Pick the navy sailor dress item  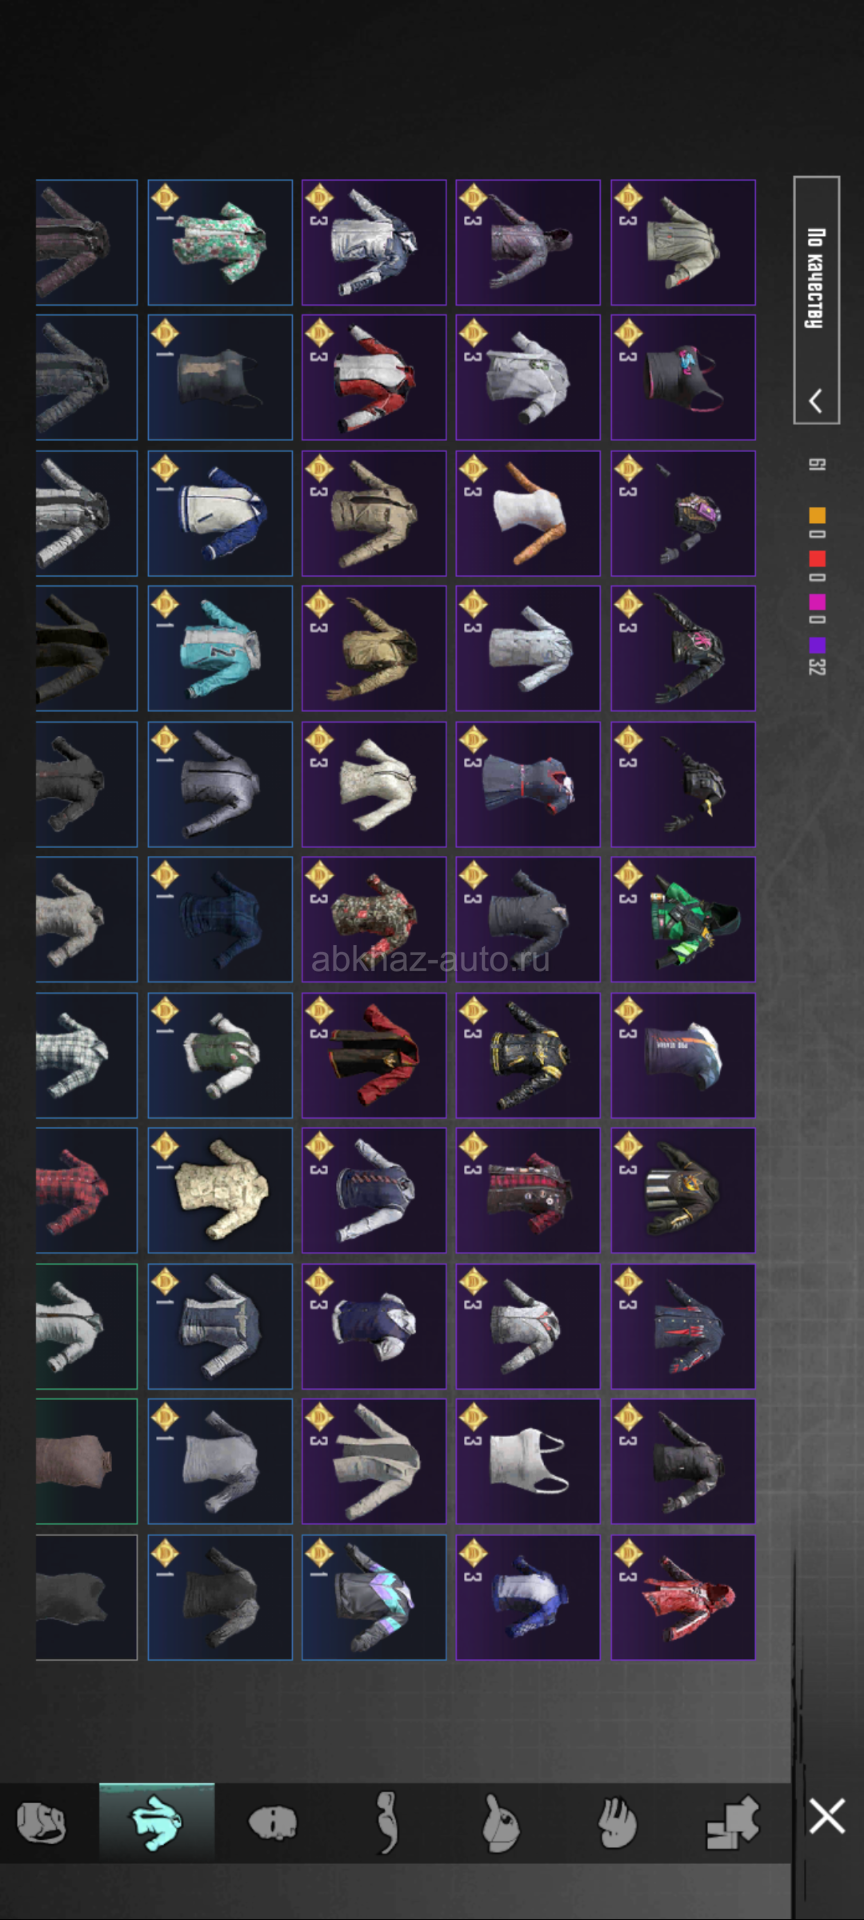pyautogui.click(x=528, y=784)
